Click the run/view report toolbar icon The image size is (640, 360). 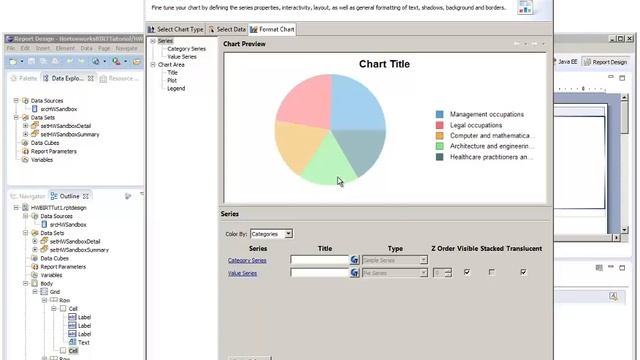click(96, 62)
